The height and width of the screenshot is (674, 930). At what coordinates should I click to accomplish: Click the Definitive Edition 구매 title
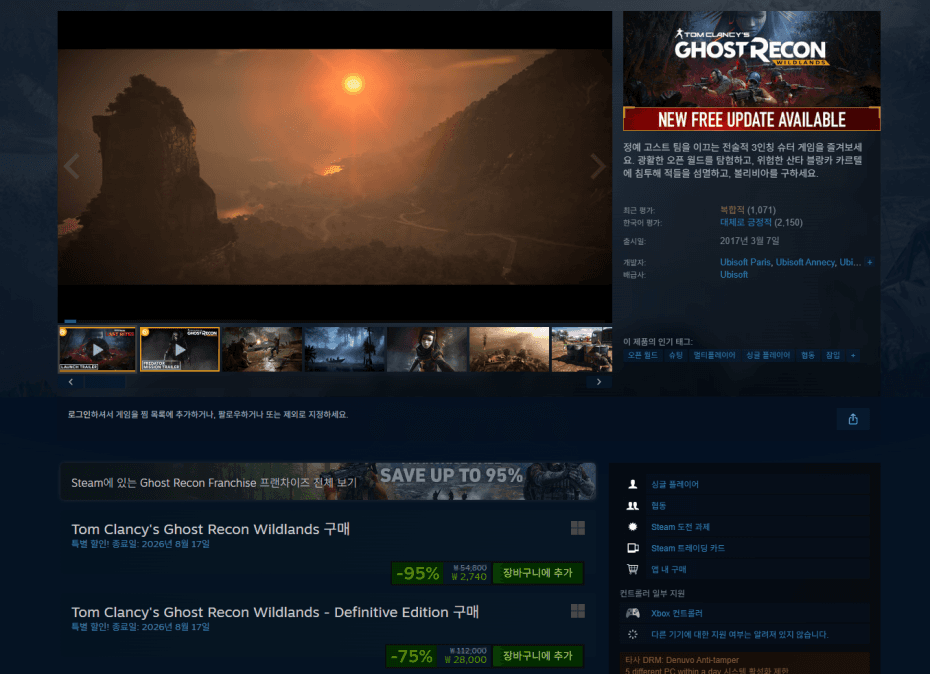coord(275,612)
